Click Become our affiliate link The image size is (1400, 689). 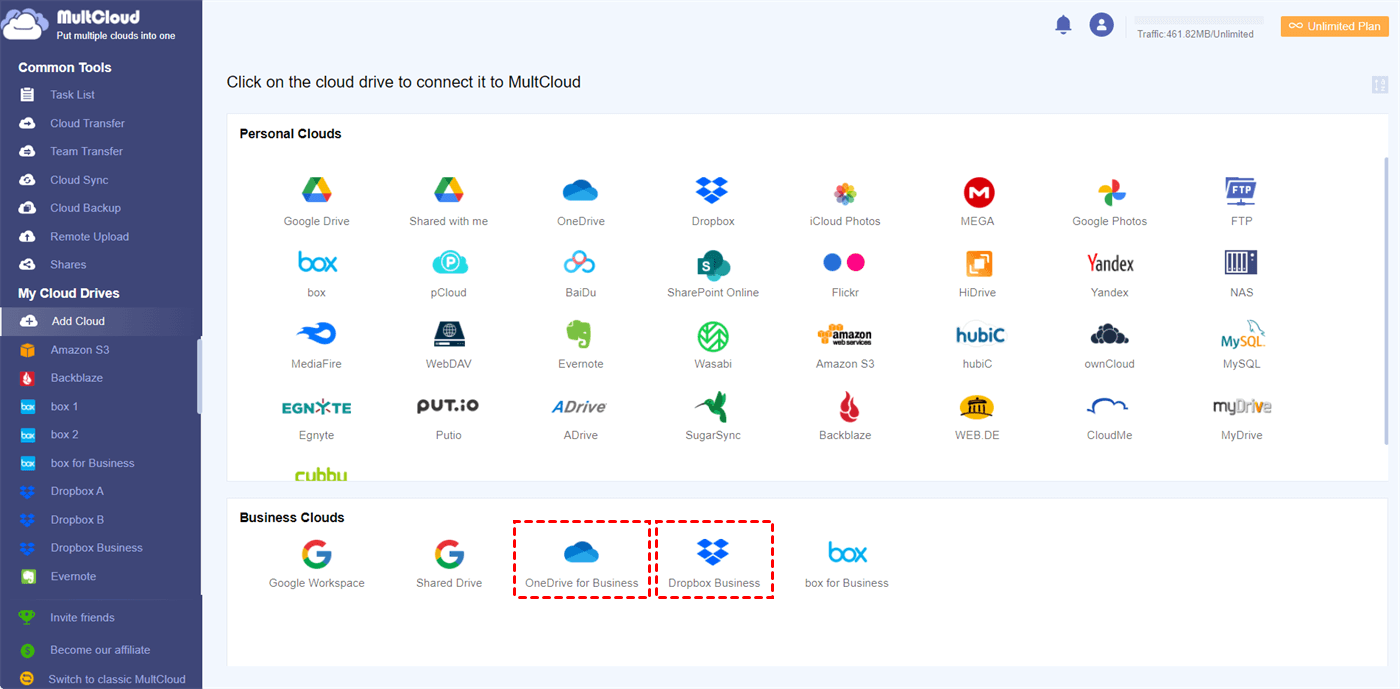(100, 650)
